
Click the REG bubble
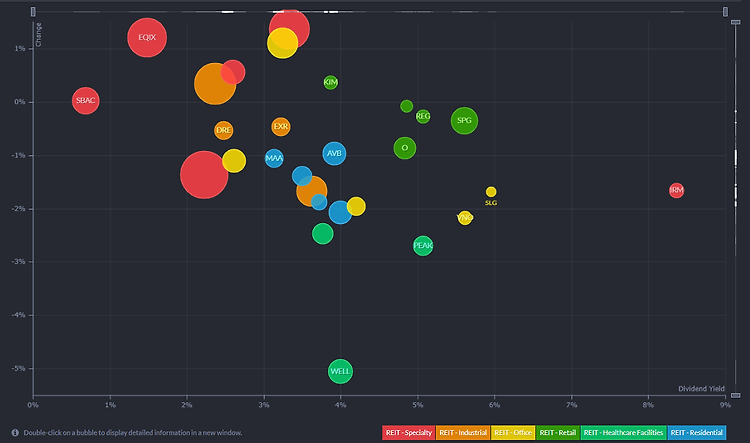tap(423, 116)
